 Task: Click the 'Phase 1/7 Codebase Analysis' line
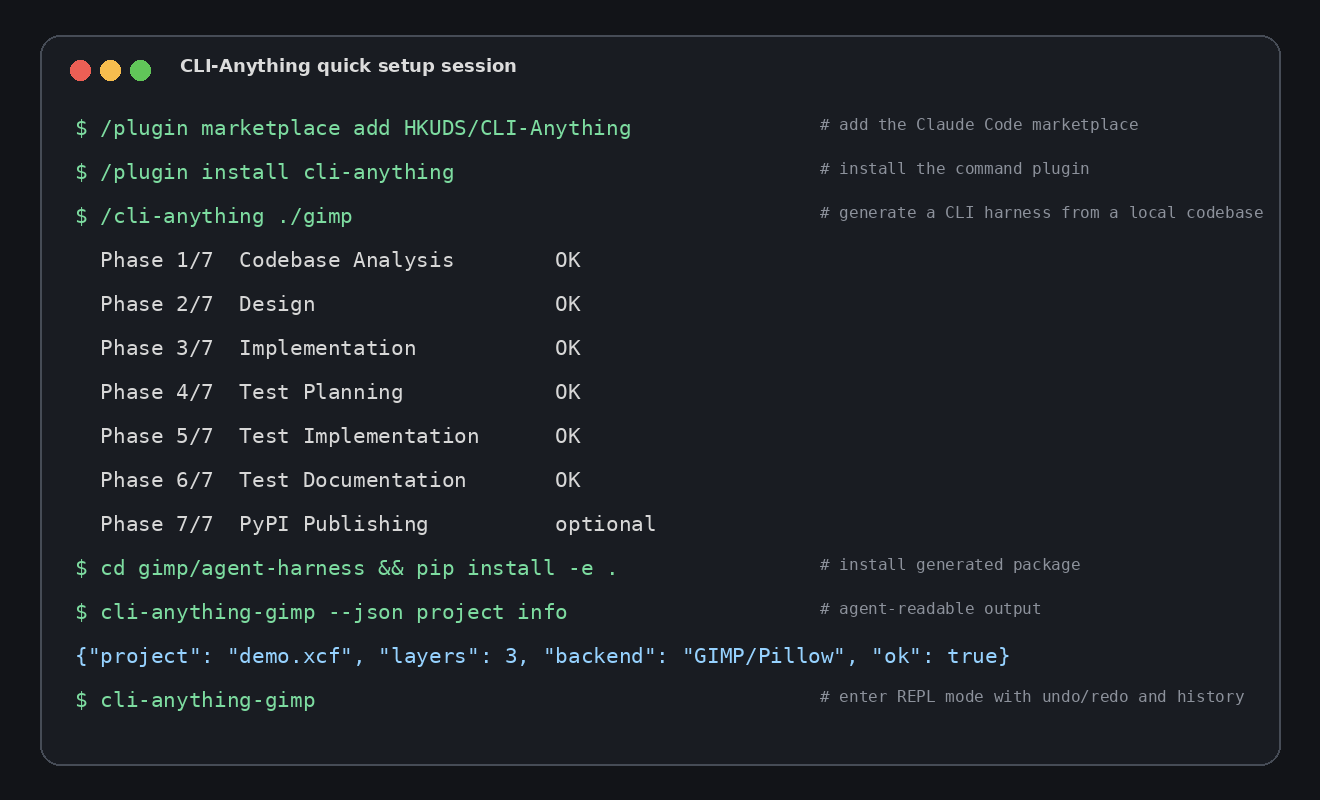pos(277,260)
